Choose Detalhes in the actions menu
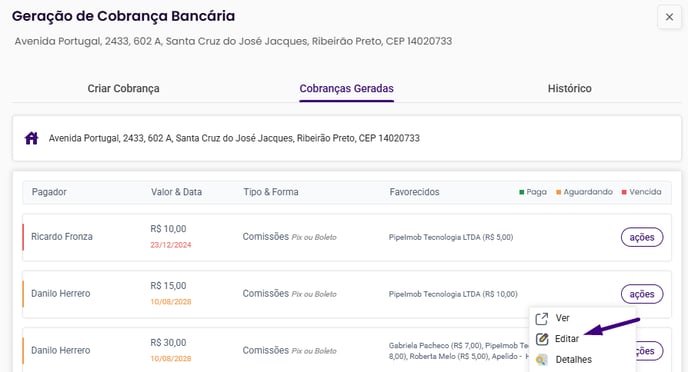This screenshot has height=372, width=688. click(573, 360)
